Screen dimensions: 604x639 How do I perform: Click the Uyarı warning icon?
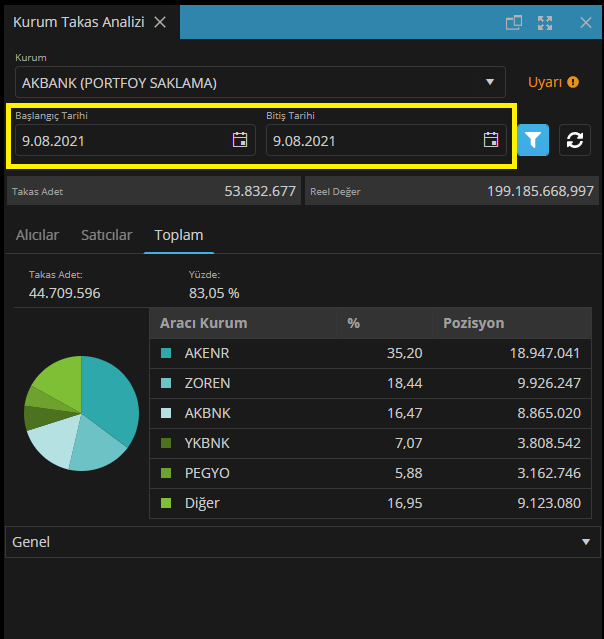573,82
